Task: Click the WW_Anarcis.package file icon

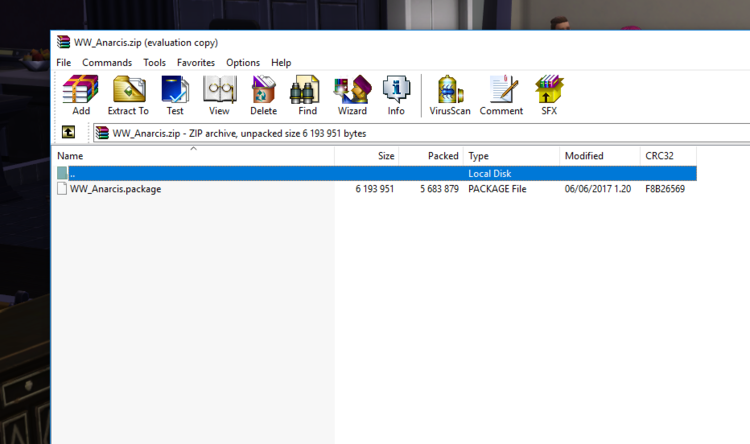Action: pos(62,189)
